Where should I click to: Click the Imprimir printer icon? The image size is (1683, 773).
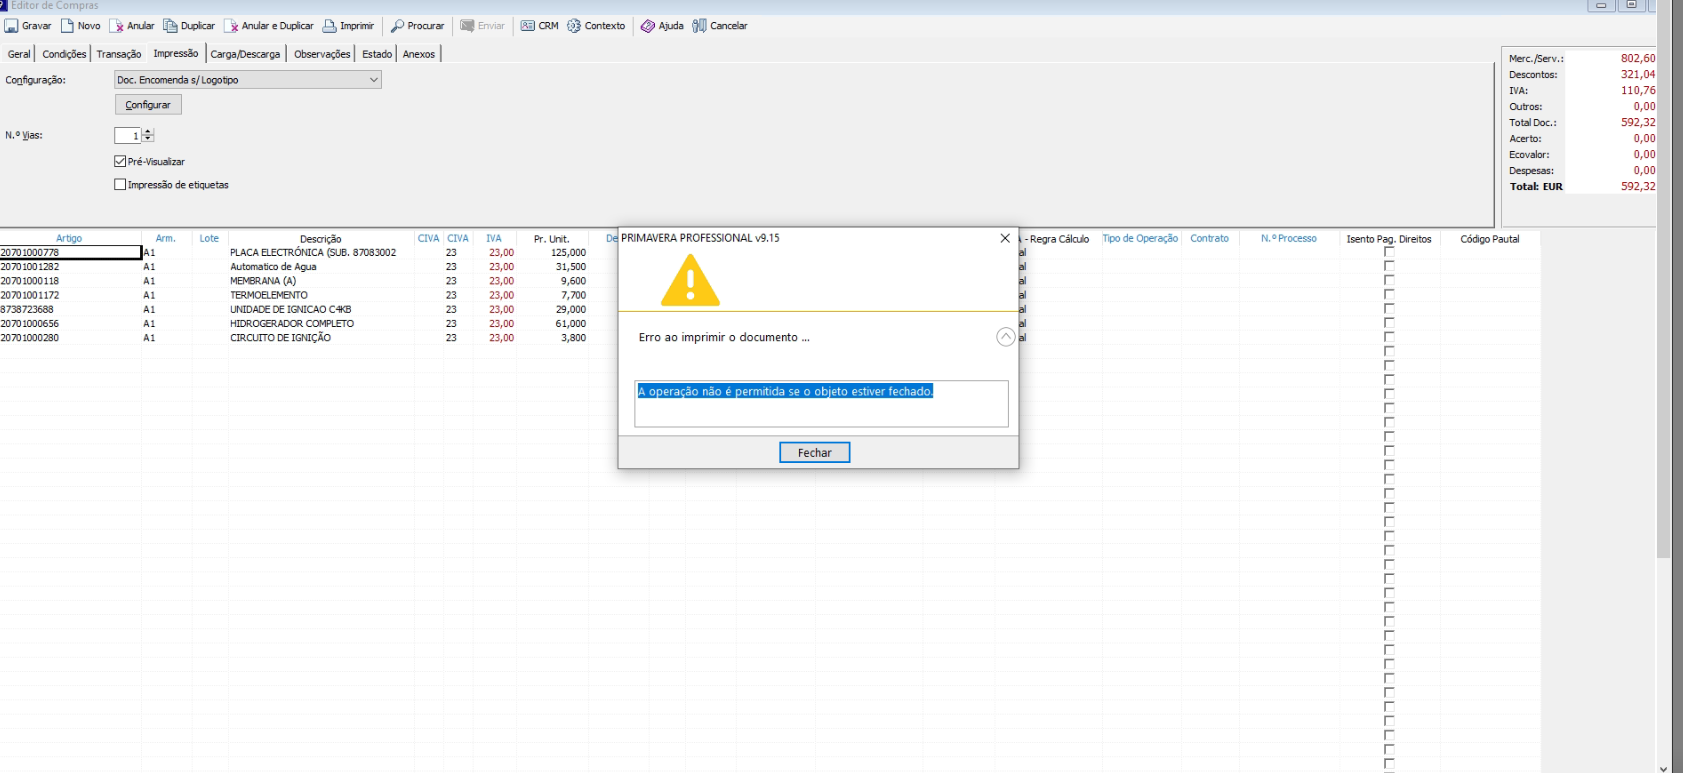pyautogui.click(x=329, y=26)
